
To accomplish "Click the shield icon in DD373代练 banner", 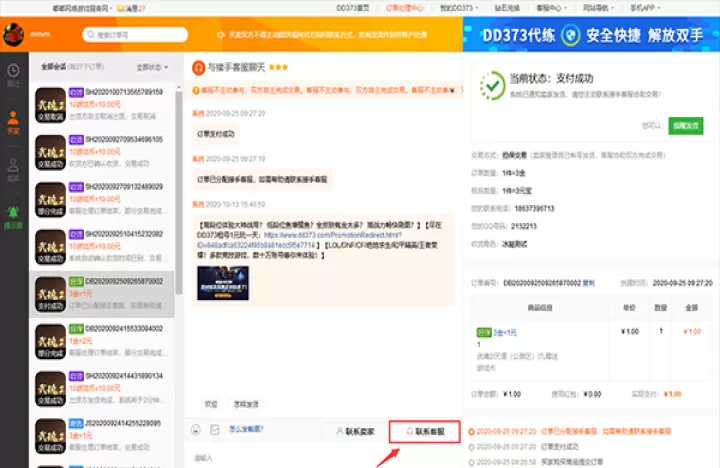I will pos(570,35).
